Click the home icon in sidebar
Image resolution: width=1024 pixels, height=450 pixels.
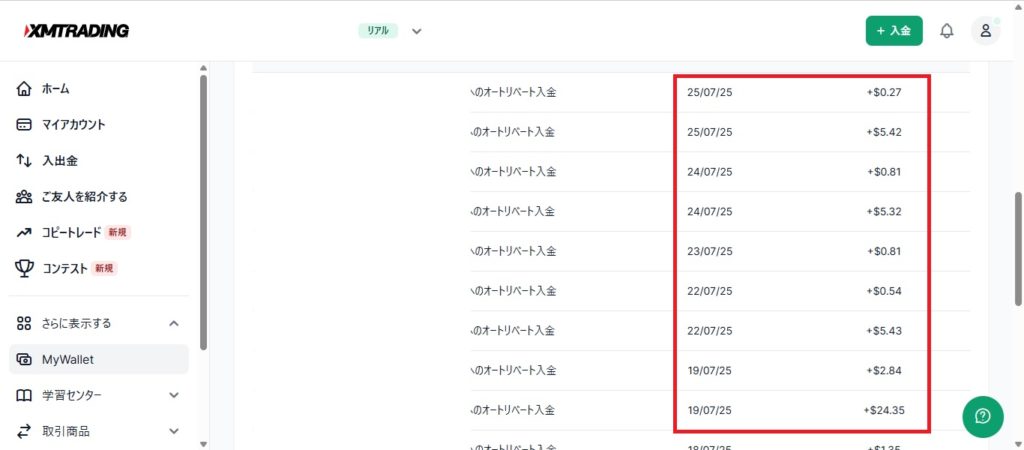tap(25, 89)
